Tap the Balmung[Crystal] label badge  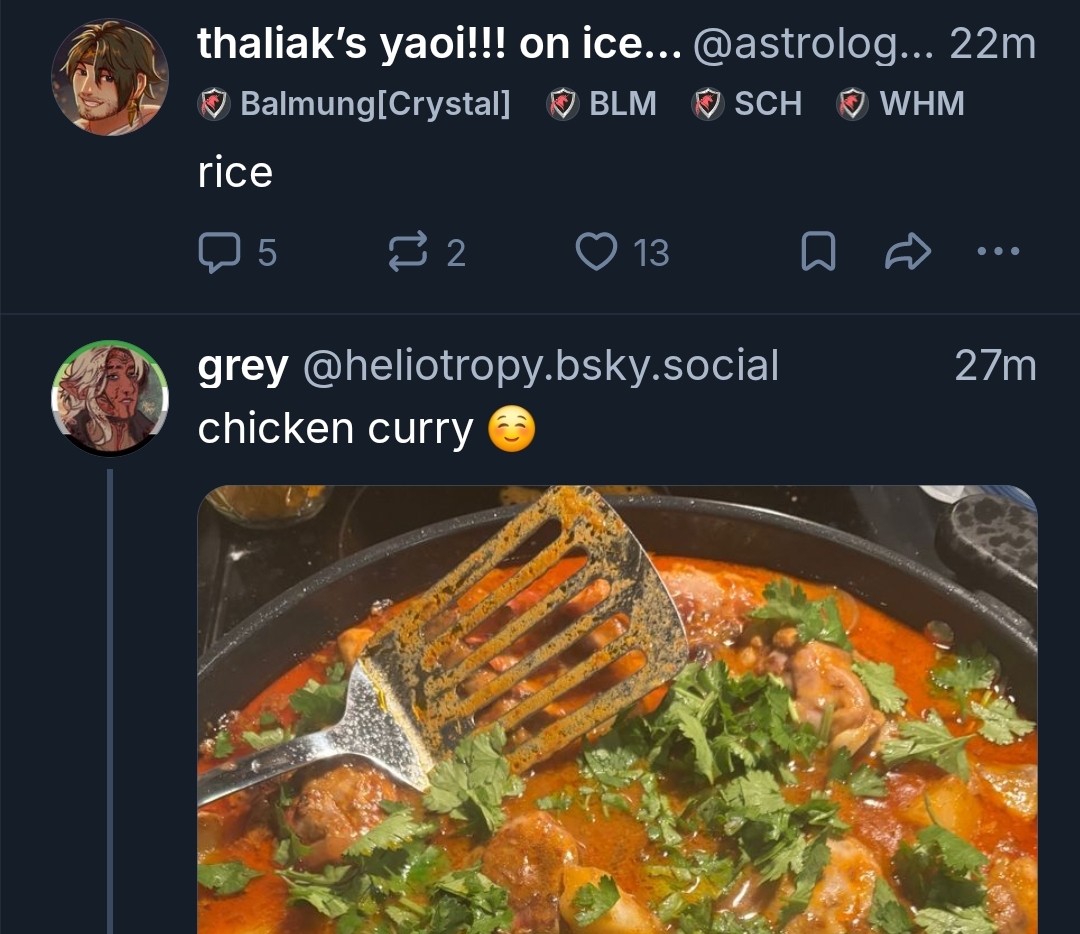click(355, 104)
